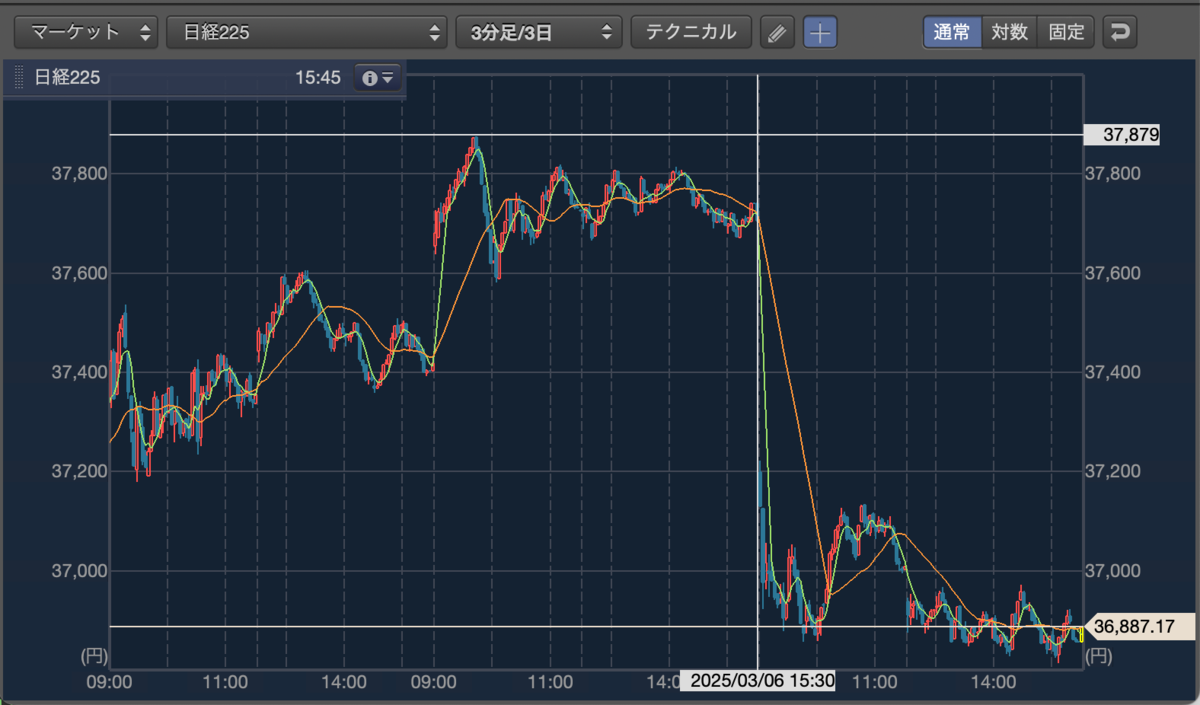
Task: Click the 15:45 time in legend
Action: coord(318,78)
